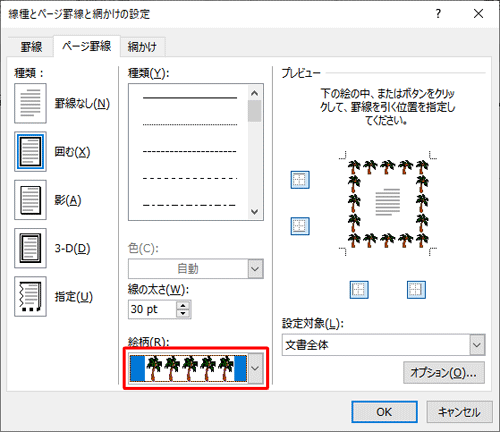
Task: Choose the solid line style in the list
Action: pyautogui.click(x=190, y=98)
